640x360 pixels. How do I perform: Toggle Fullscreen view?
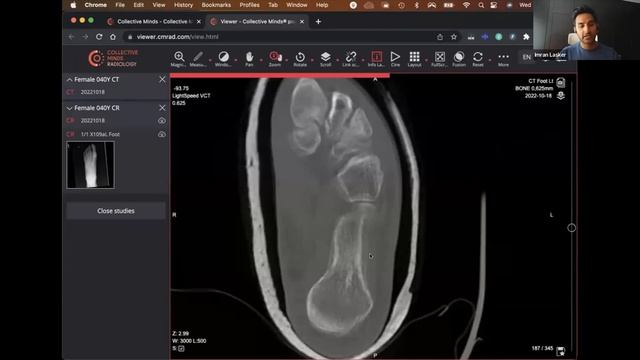click(x=440, y=58)
